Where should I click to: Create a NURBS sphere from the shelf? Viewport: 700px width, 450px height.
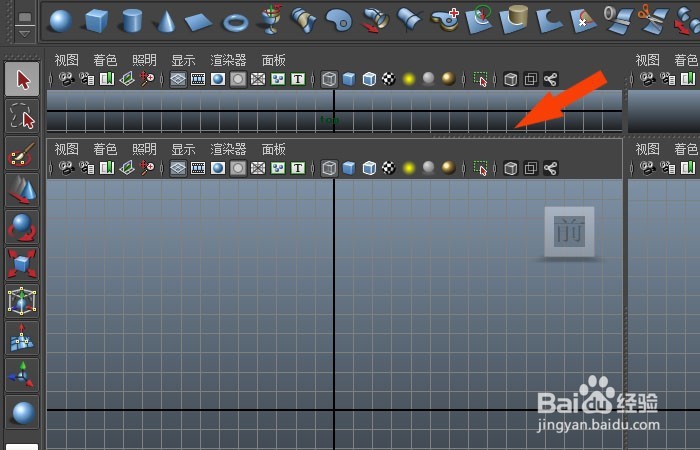61,21
